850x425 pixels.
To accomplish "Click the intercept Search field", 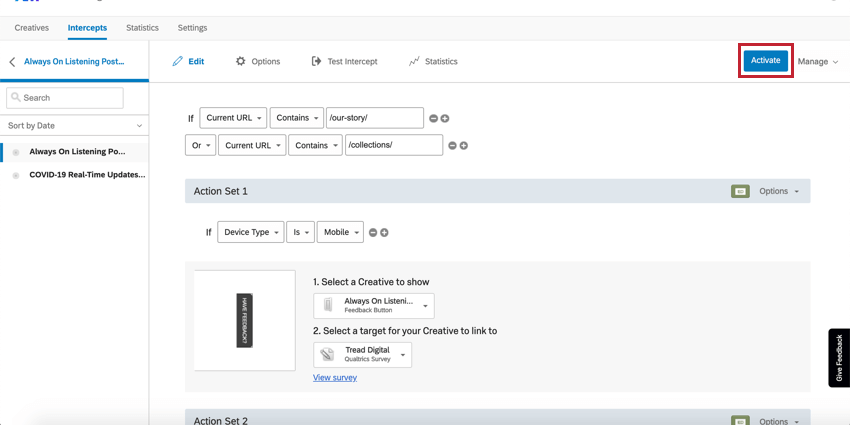I will (65, 98).
